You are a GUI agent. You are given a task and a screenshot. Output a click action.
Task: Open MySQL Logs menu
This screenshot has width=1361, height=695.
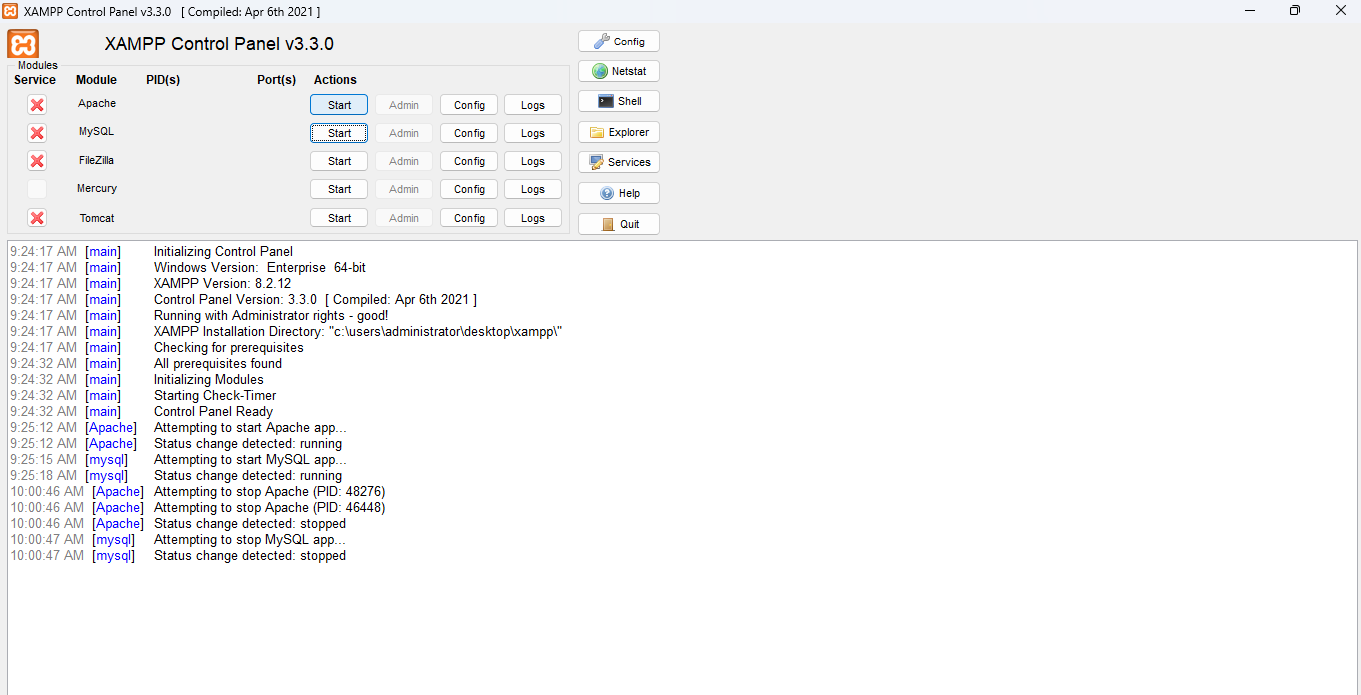click(x=533, y=133)
